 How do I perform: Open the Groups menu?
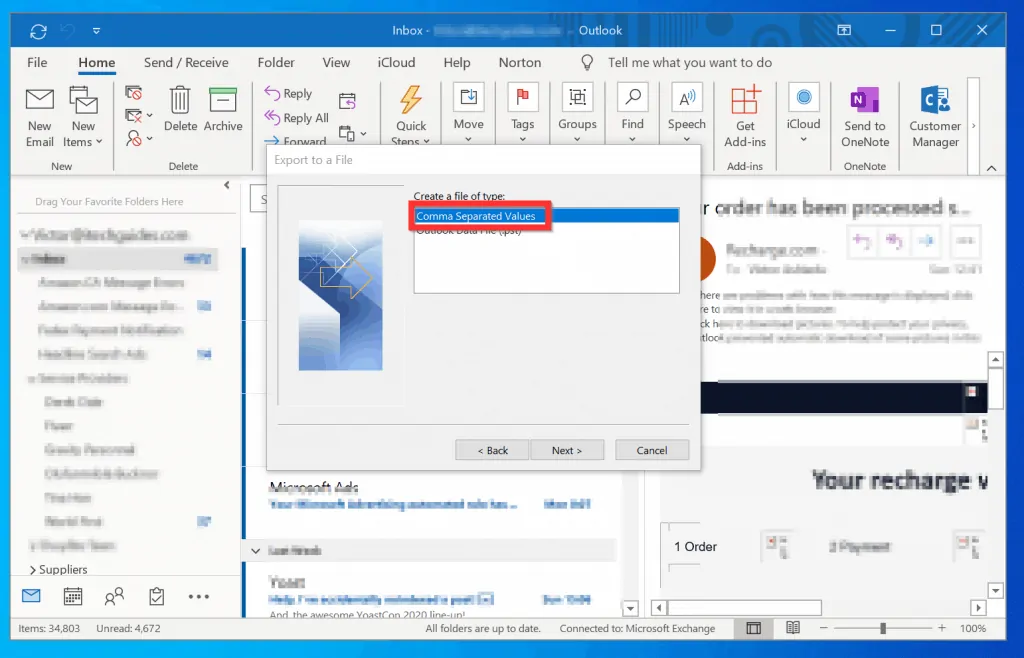[577, 113]
